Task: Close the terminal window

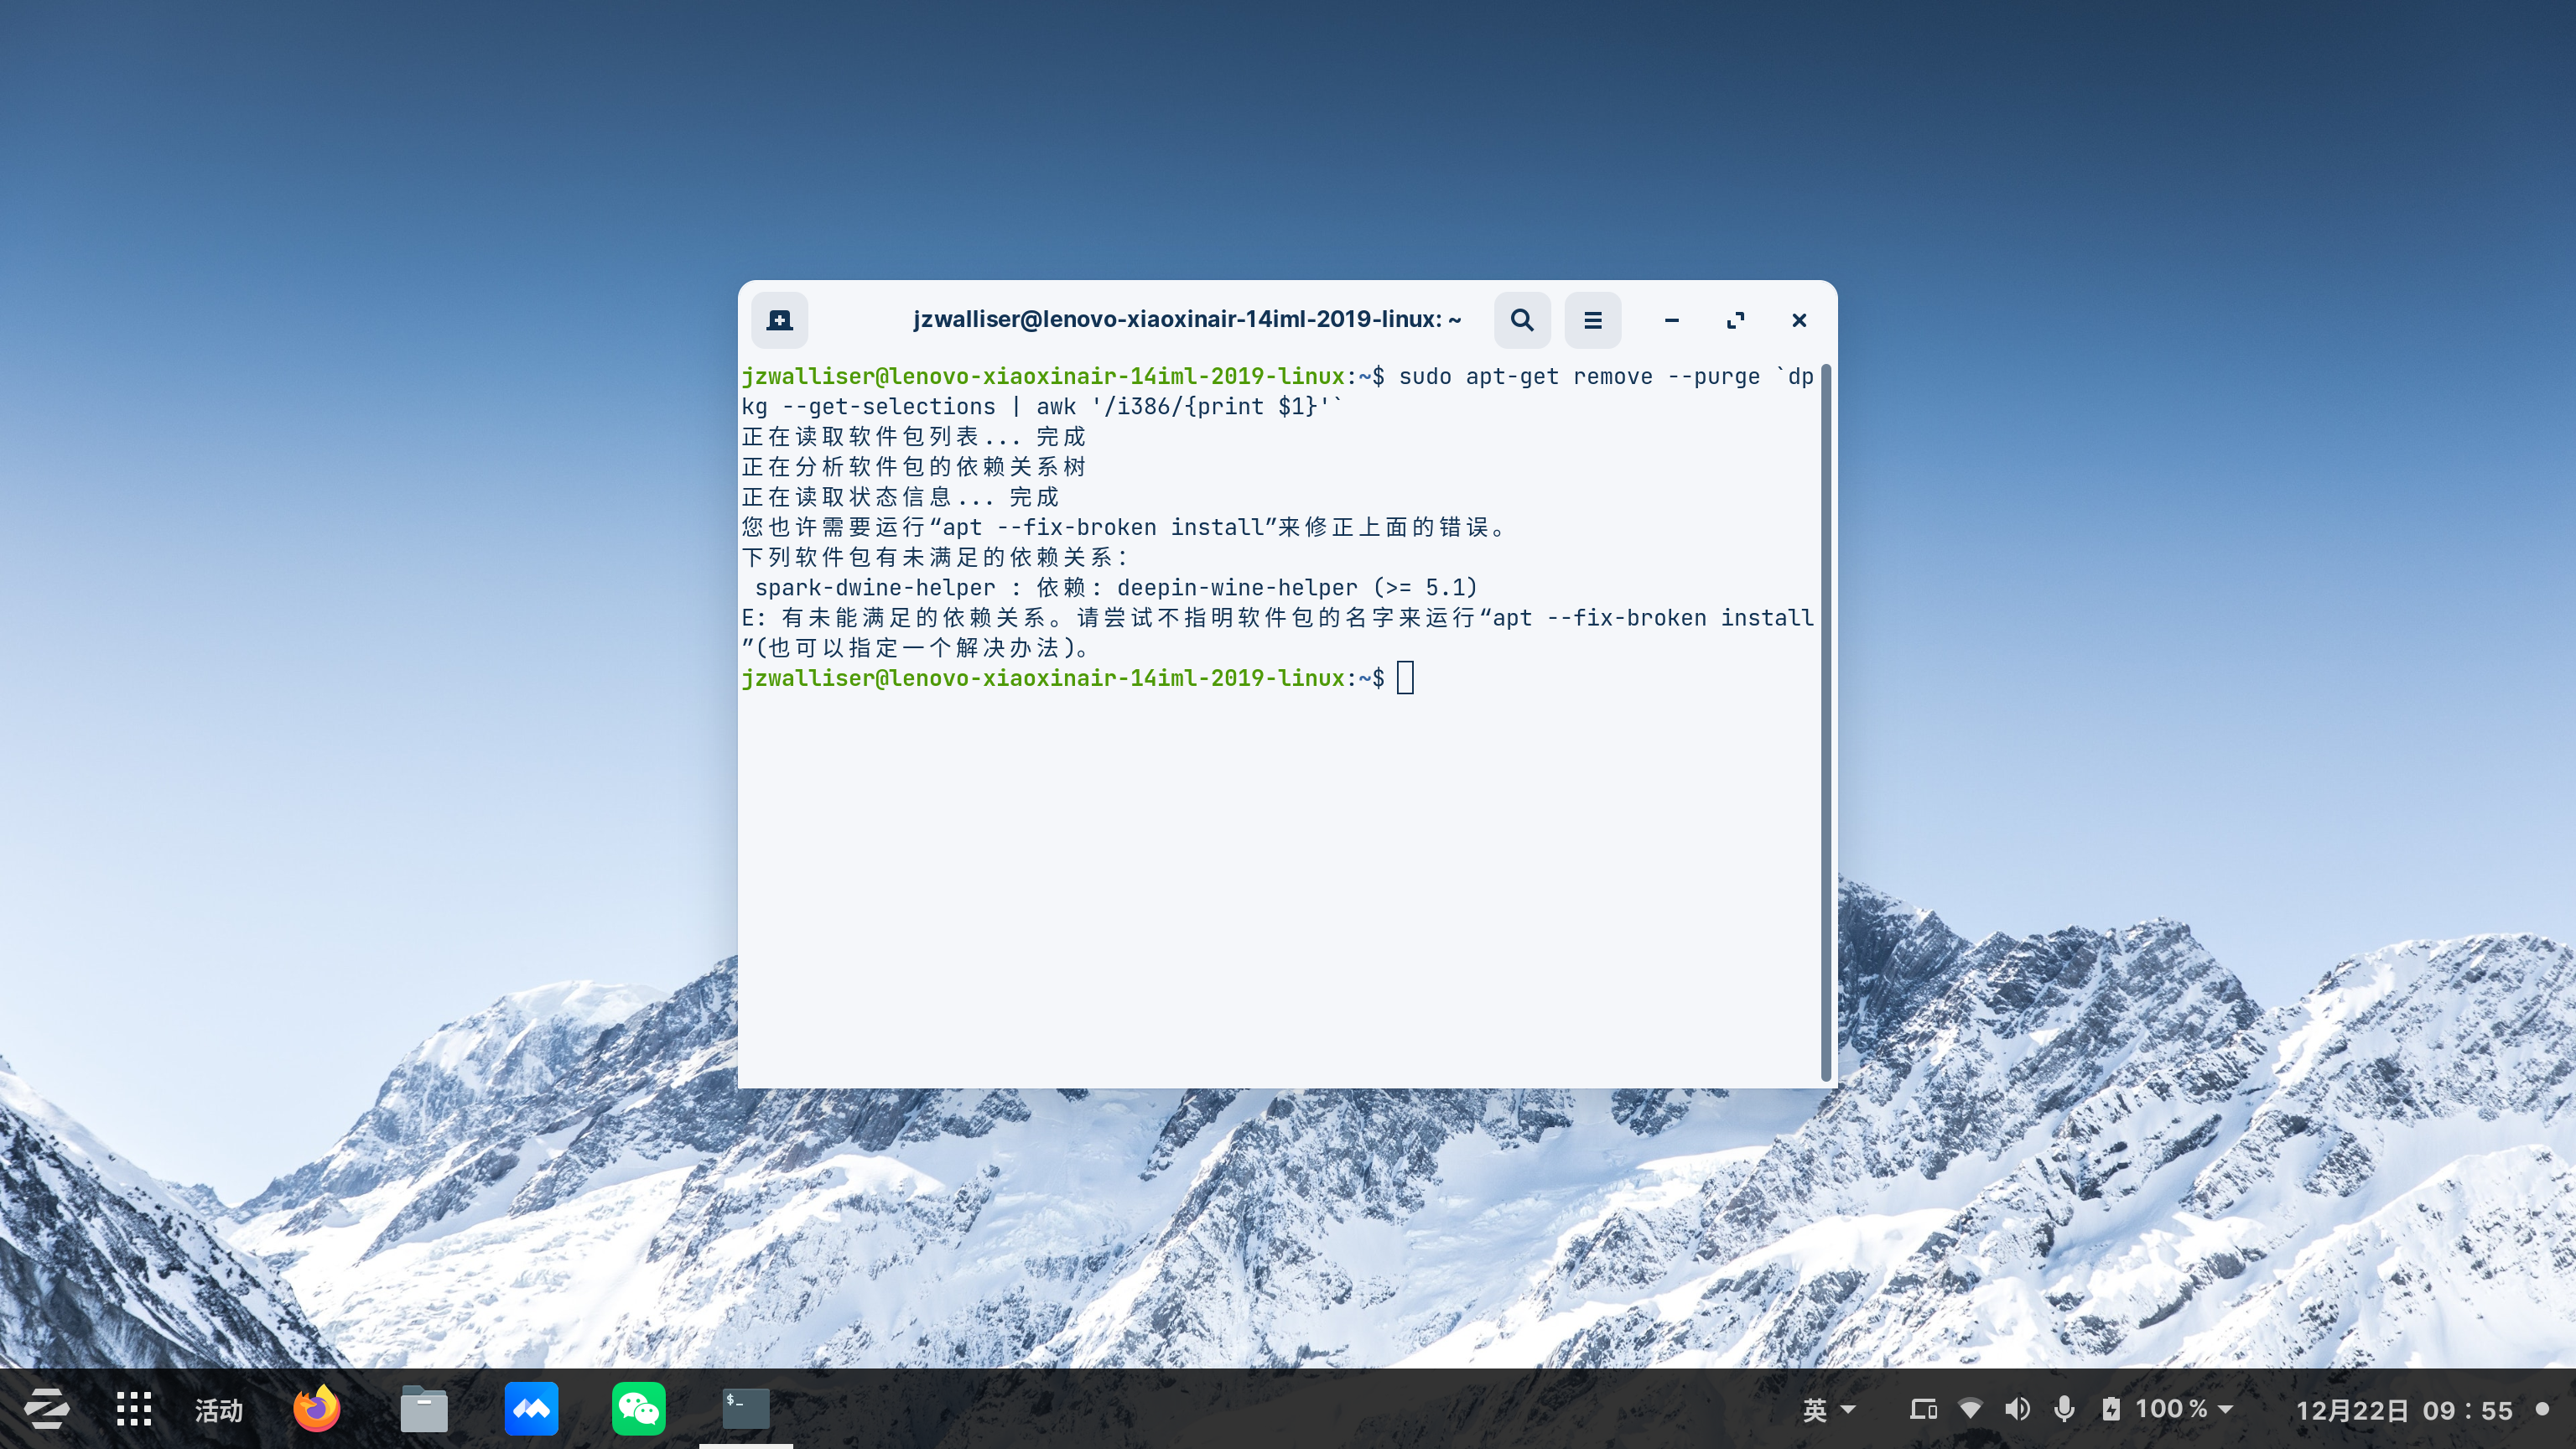Action: (1799, 320)
